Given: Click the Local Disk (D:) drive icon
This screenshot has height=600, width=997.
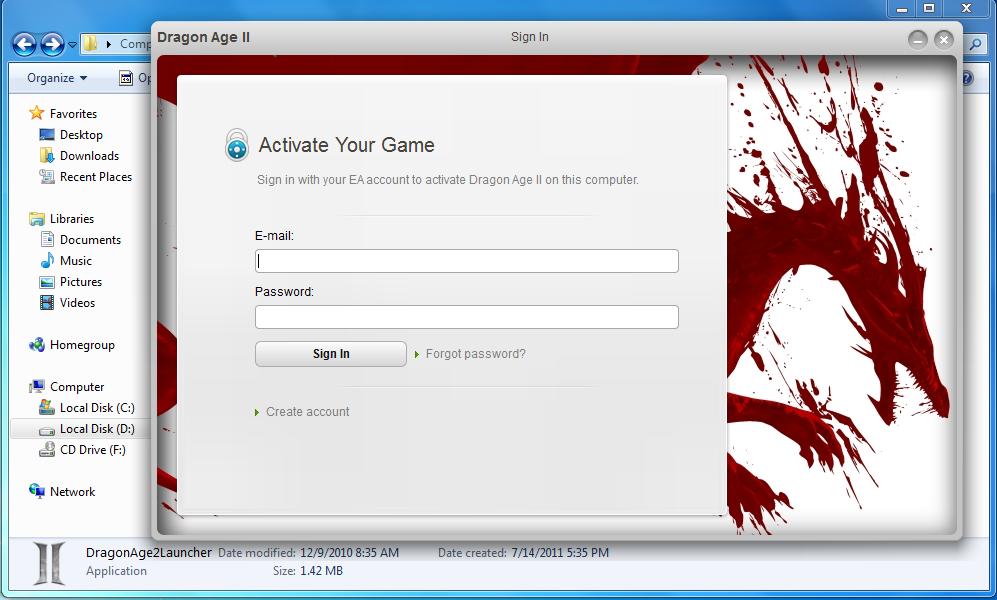Looking at the screenshot, I should coord(46,430).
